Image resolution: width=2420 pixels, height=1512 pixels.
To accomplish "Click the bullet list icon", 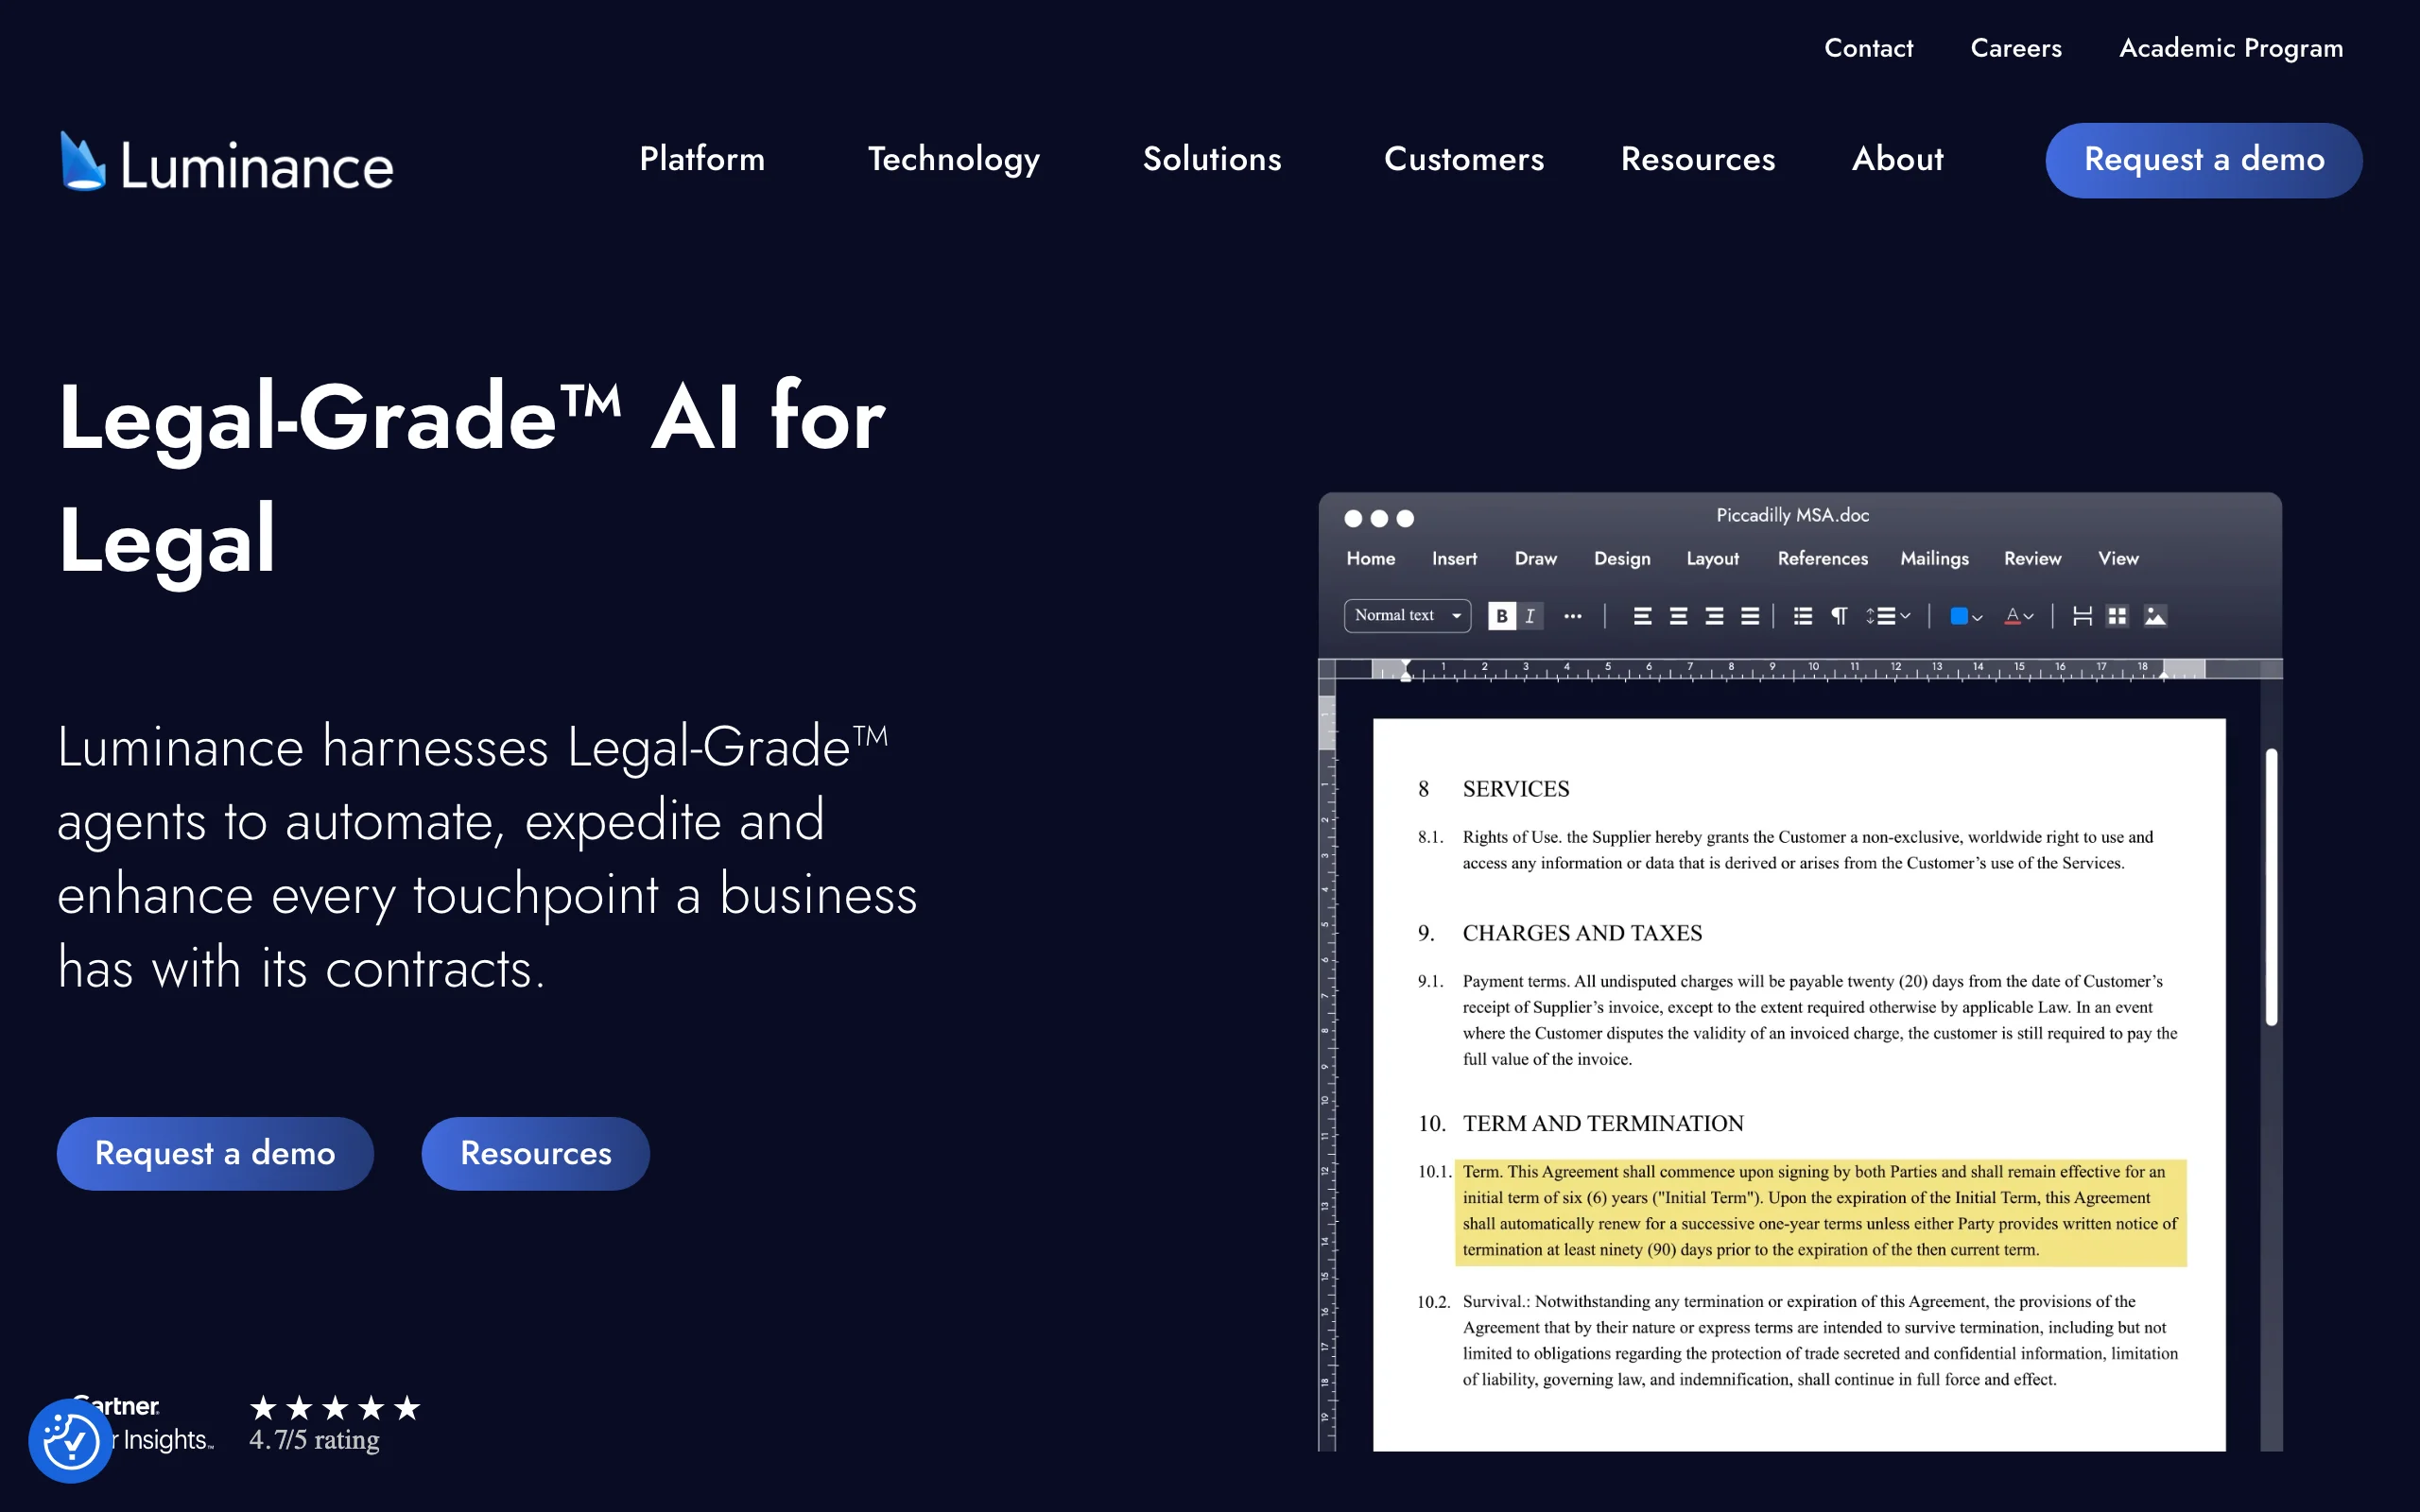I will click(1803, 616).
